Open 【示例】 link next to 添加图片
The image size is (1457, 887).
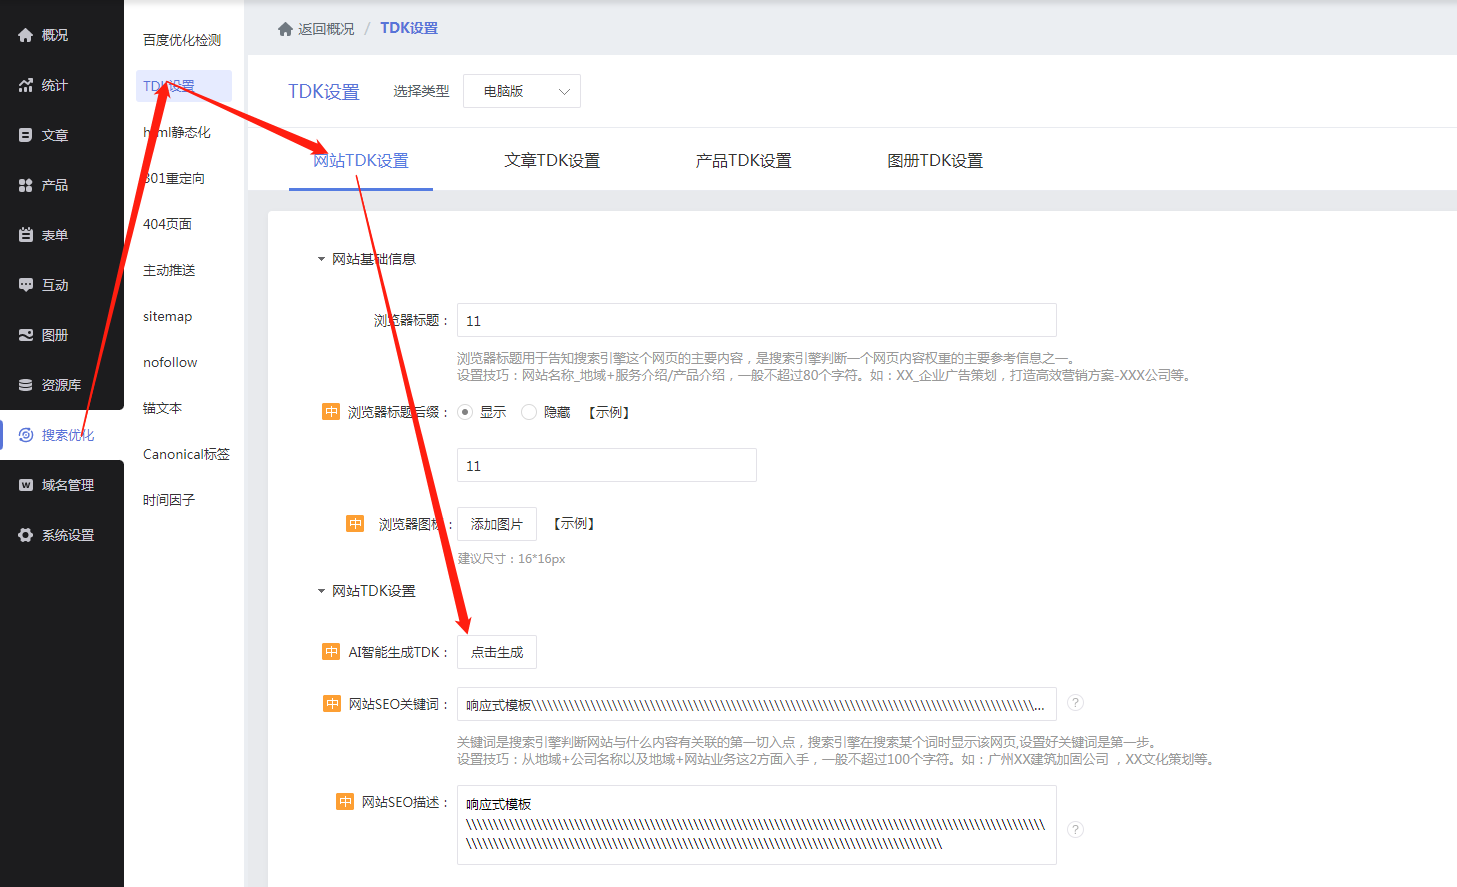click(x=574, y=523)
